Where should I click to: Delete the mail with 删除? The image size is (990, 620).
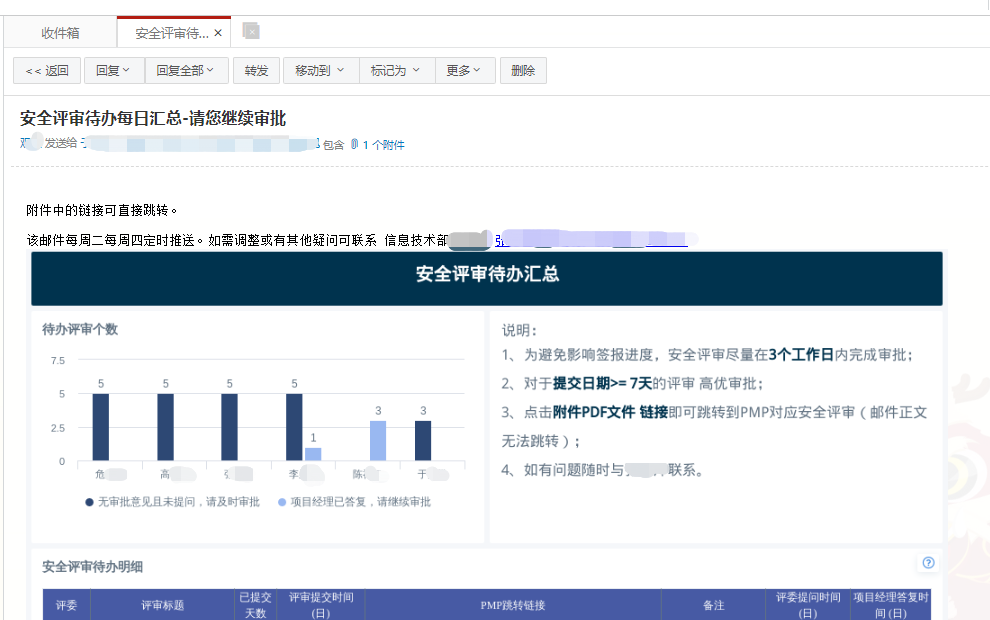pos(523,71)
